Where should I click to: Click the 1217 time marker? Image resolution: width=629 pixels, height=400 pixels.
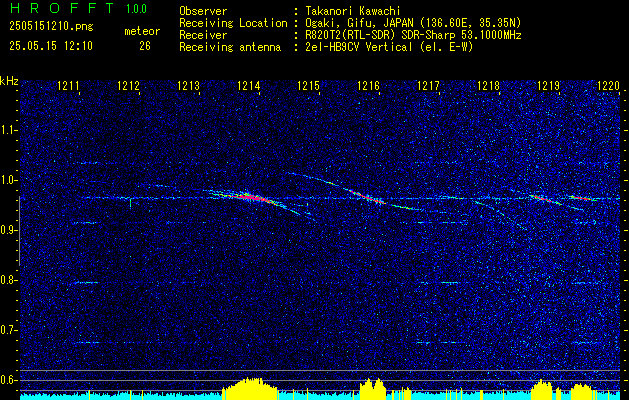428,85
